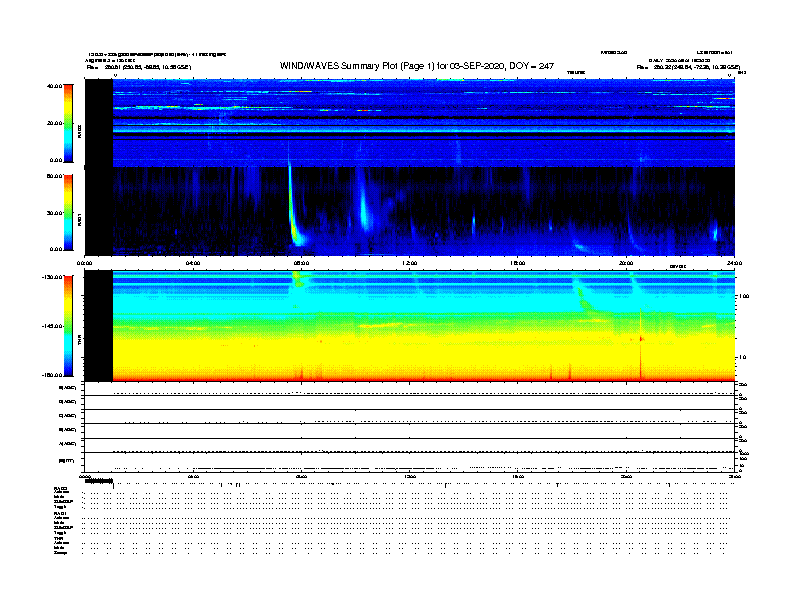The height and width of the screenshot is (612, 792).
Task: Click the RAD2 color scale bar
Action: tap(68, 123)
